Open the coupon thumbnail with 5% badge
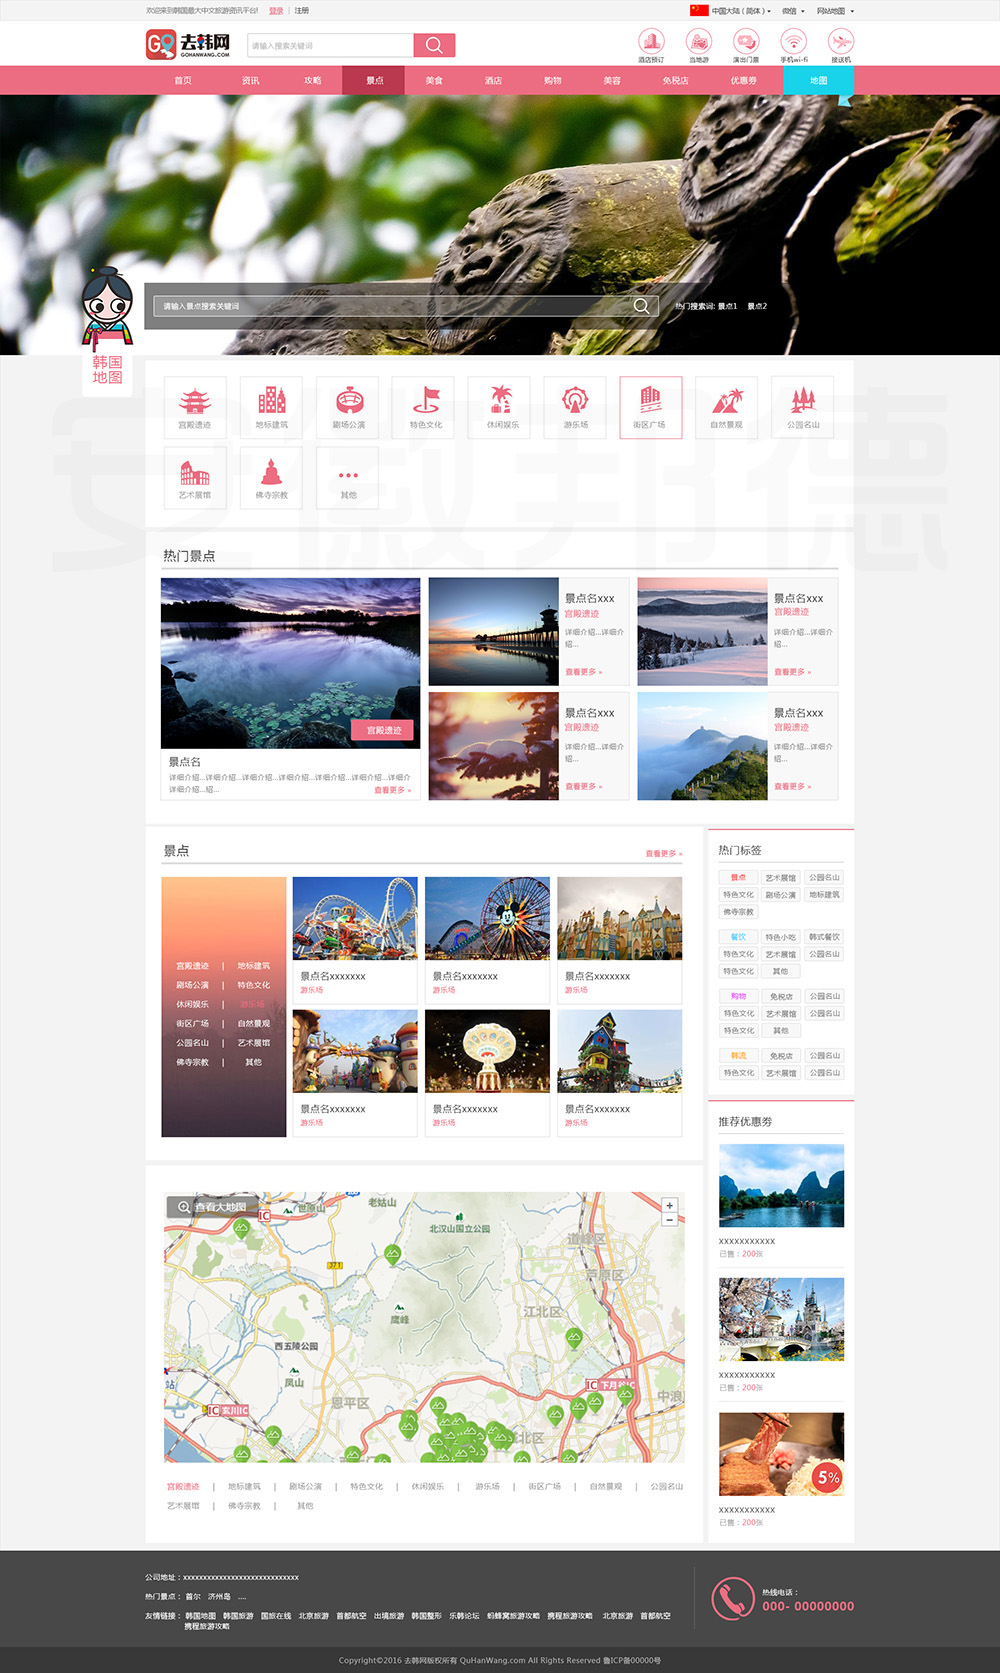This screenshot has height=1673, width=1000. (x=781, y=1454)
